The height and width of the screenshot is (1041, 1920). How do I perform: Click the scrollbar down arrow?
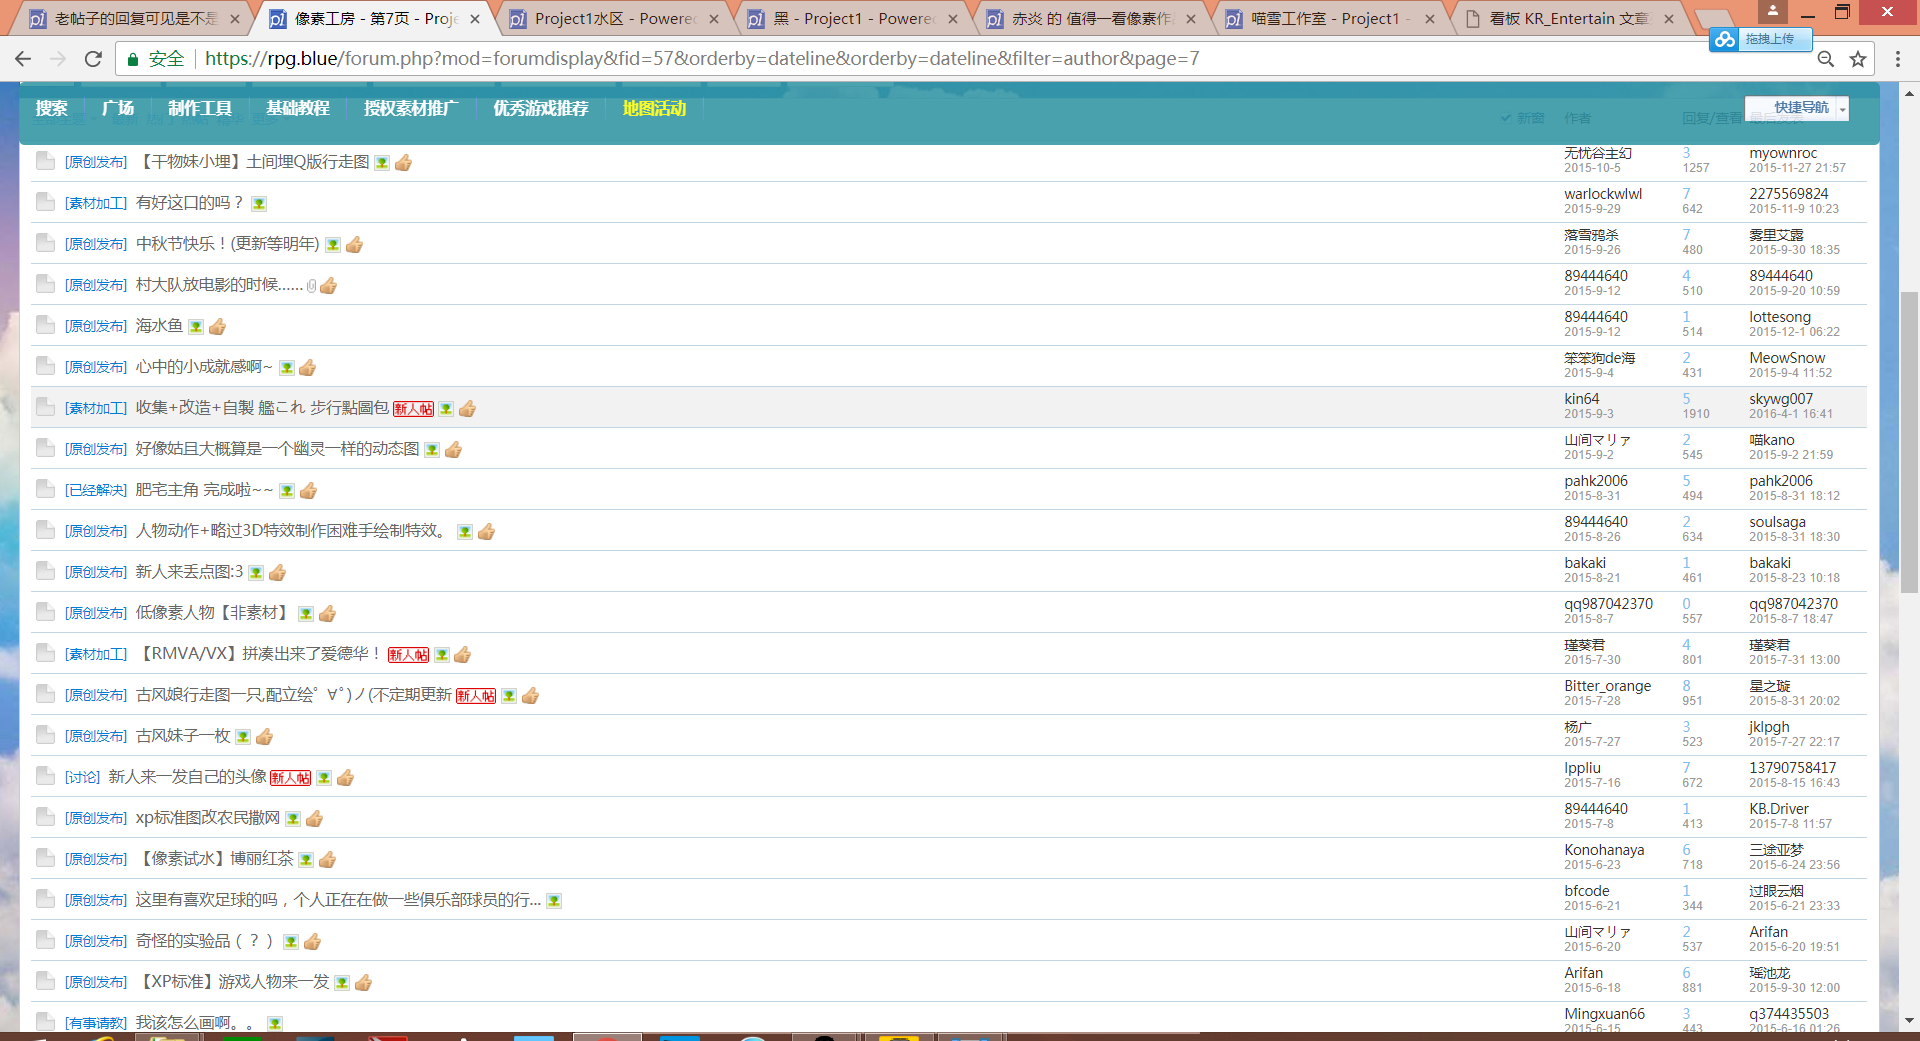(1908, 1021)
